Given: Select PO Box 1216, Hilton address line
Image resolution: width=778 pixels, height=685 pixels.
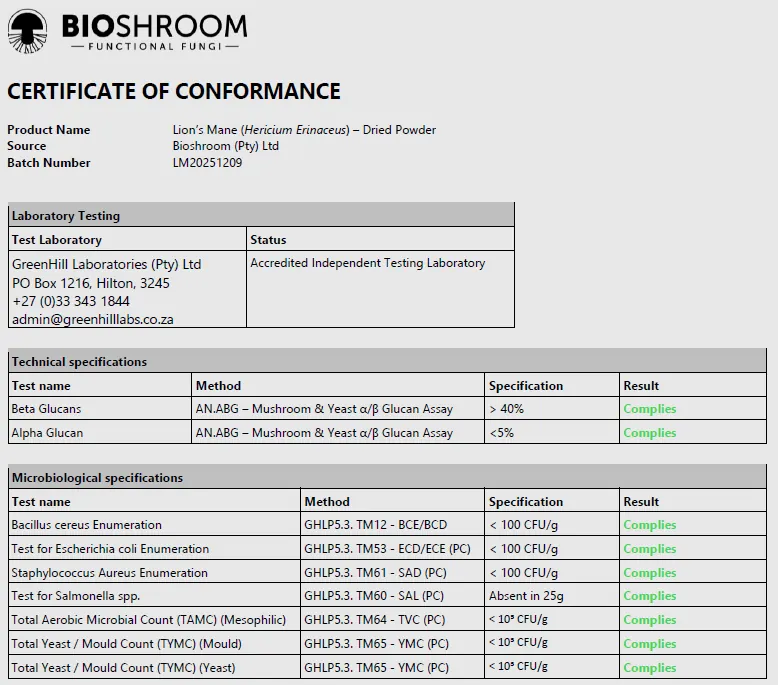Looking at the screenshot, I should [91, 283].
